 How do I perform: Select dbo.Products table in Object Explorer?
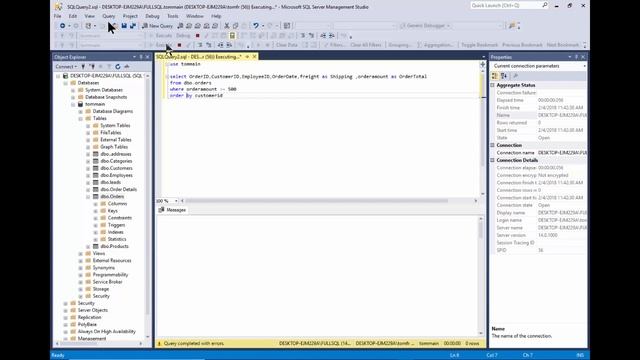pos(115,247)
